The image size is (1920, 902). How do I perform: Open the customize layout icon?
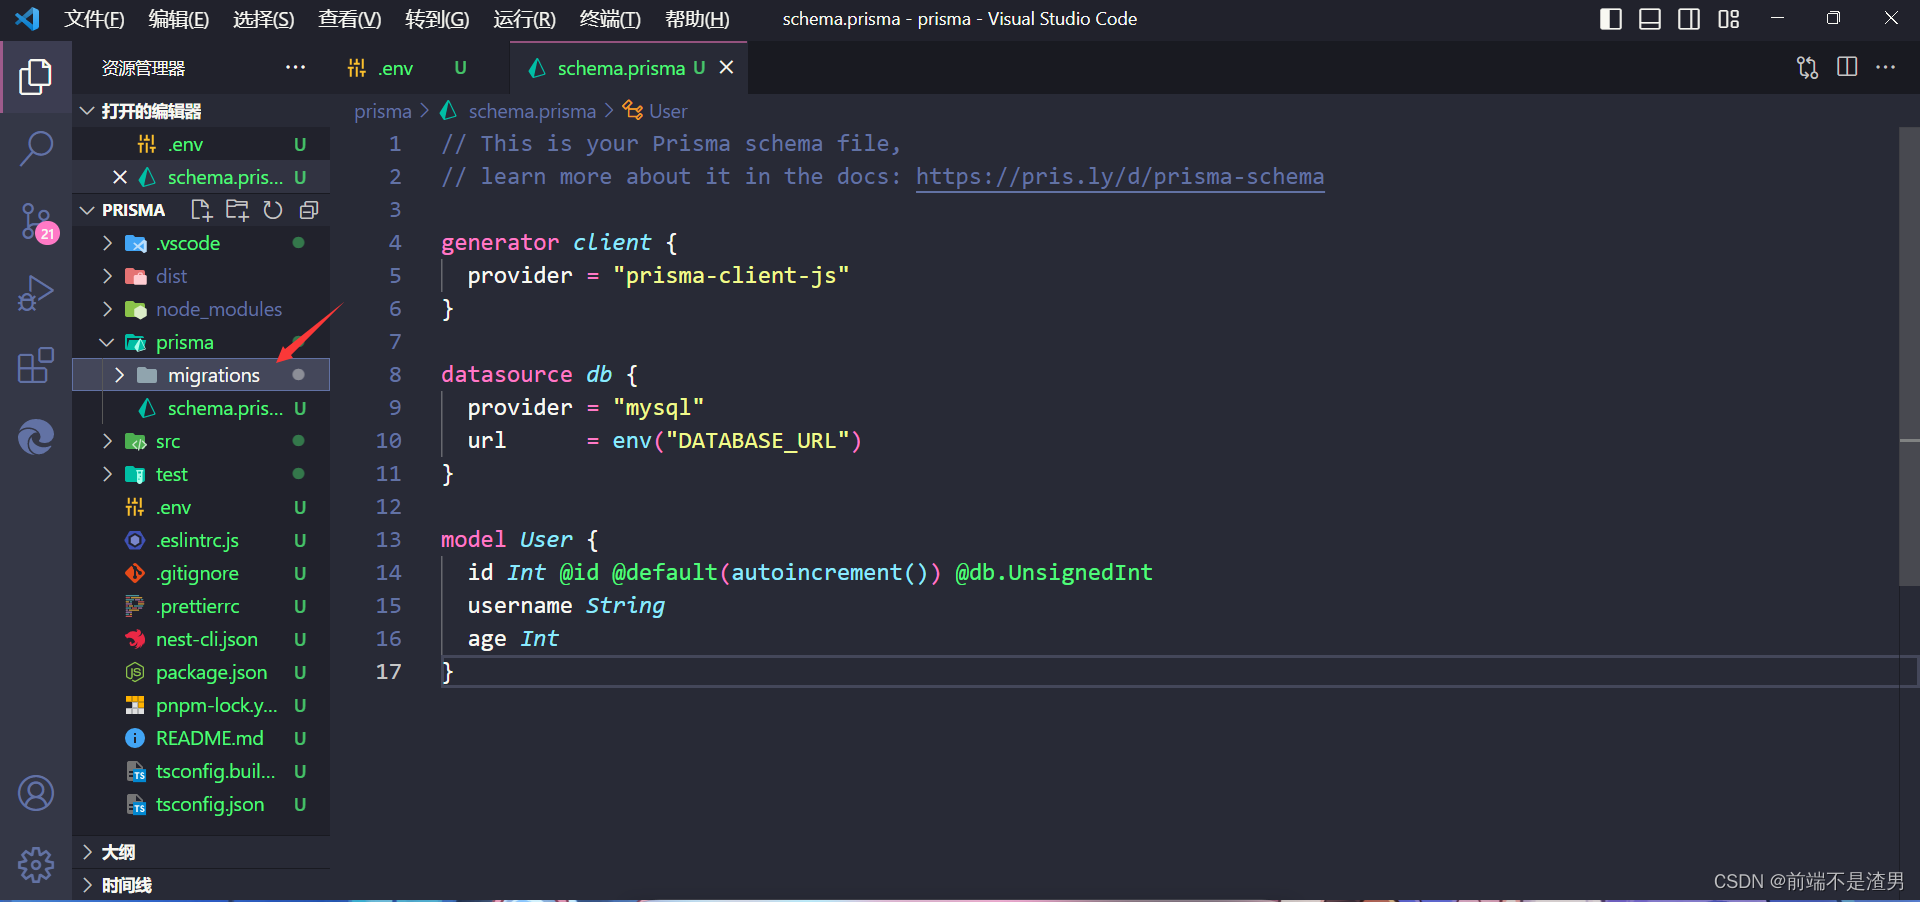tap(1729, 19)
